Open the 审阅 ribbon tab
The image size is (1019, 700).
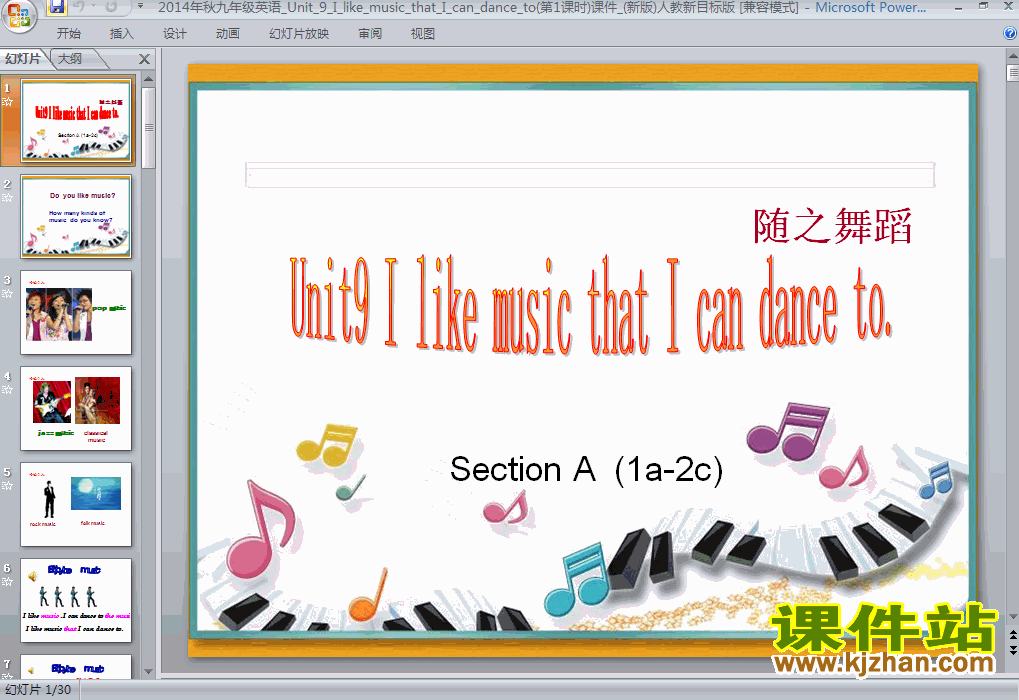tap(370, 34)
